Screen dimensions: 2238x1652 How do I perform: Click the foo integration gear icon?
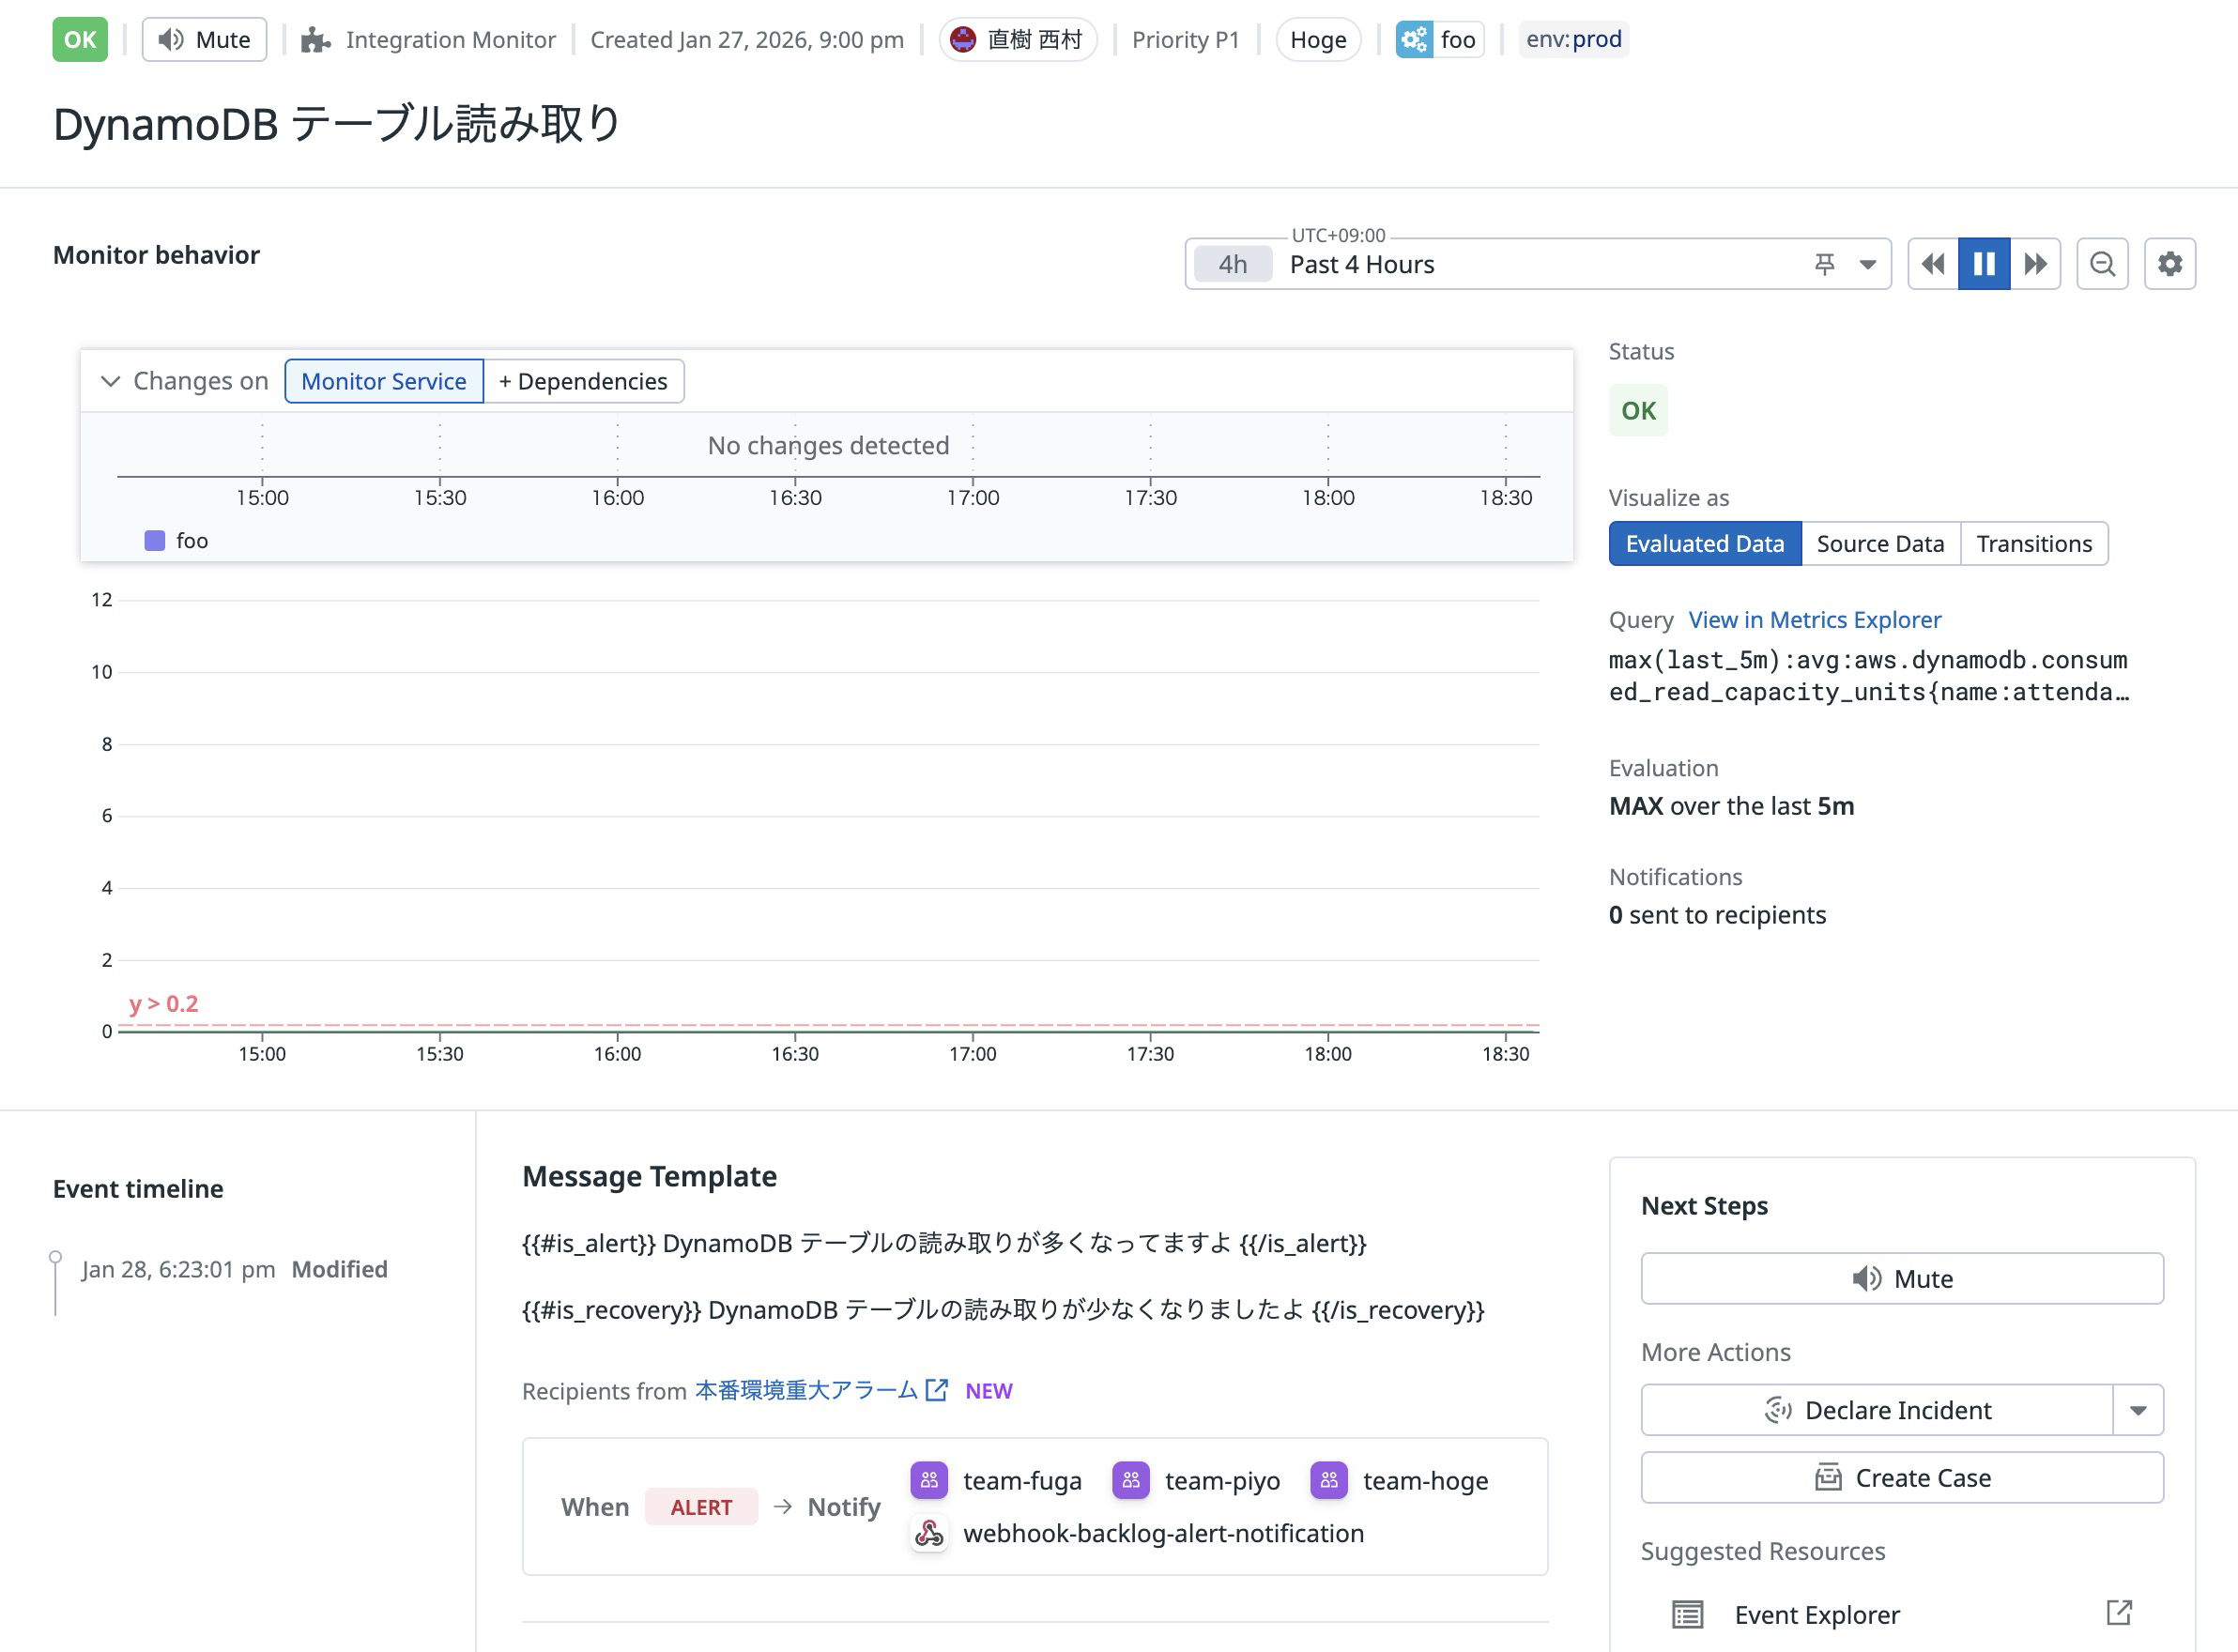(x=1414, y=40)
